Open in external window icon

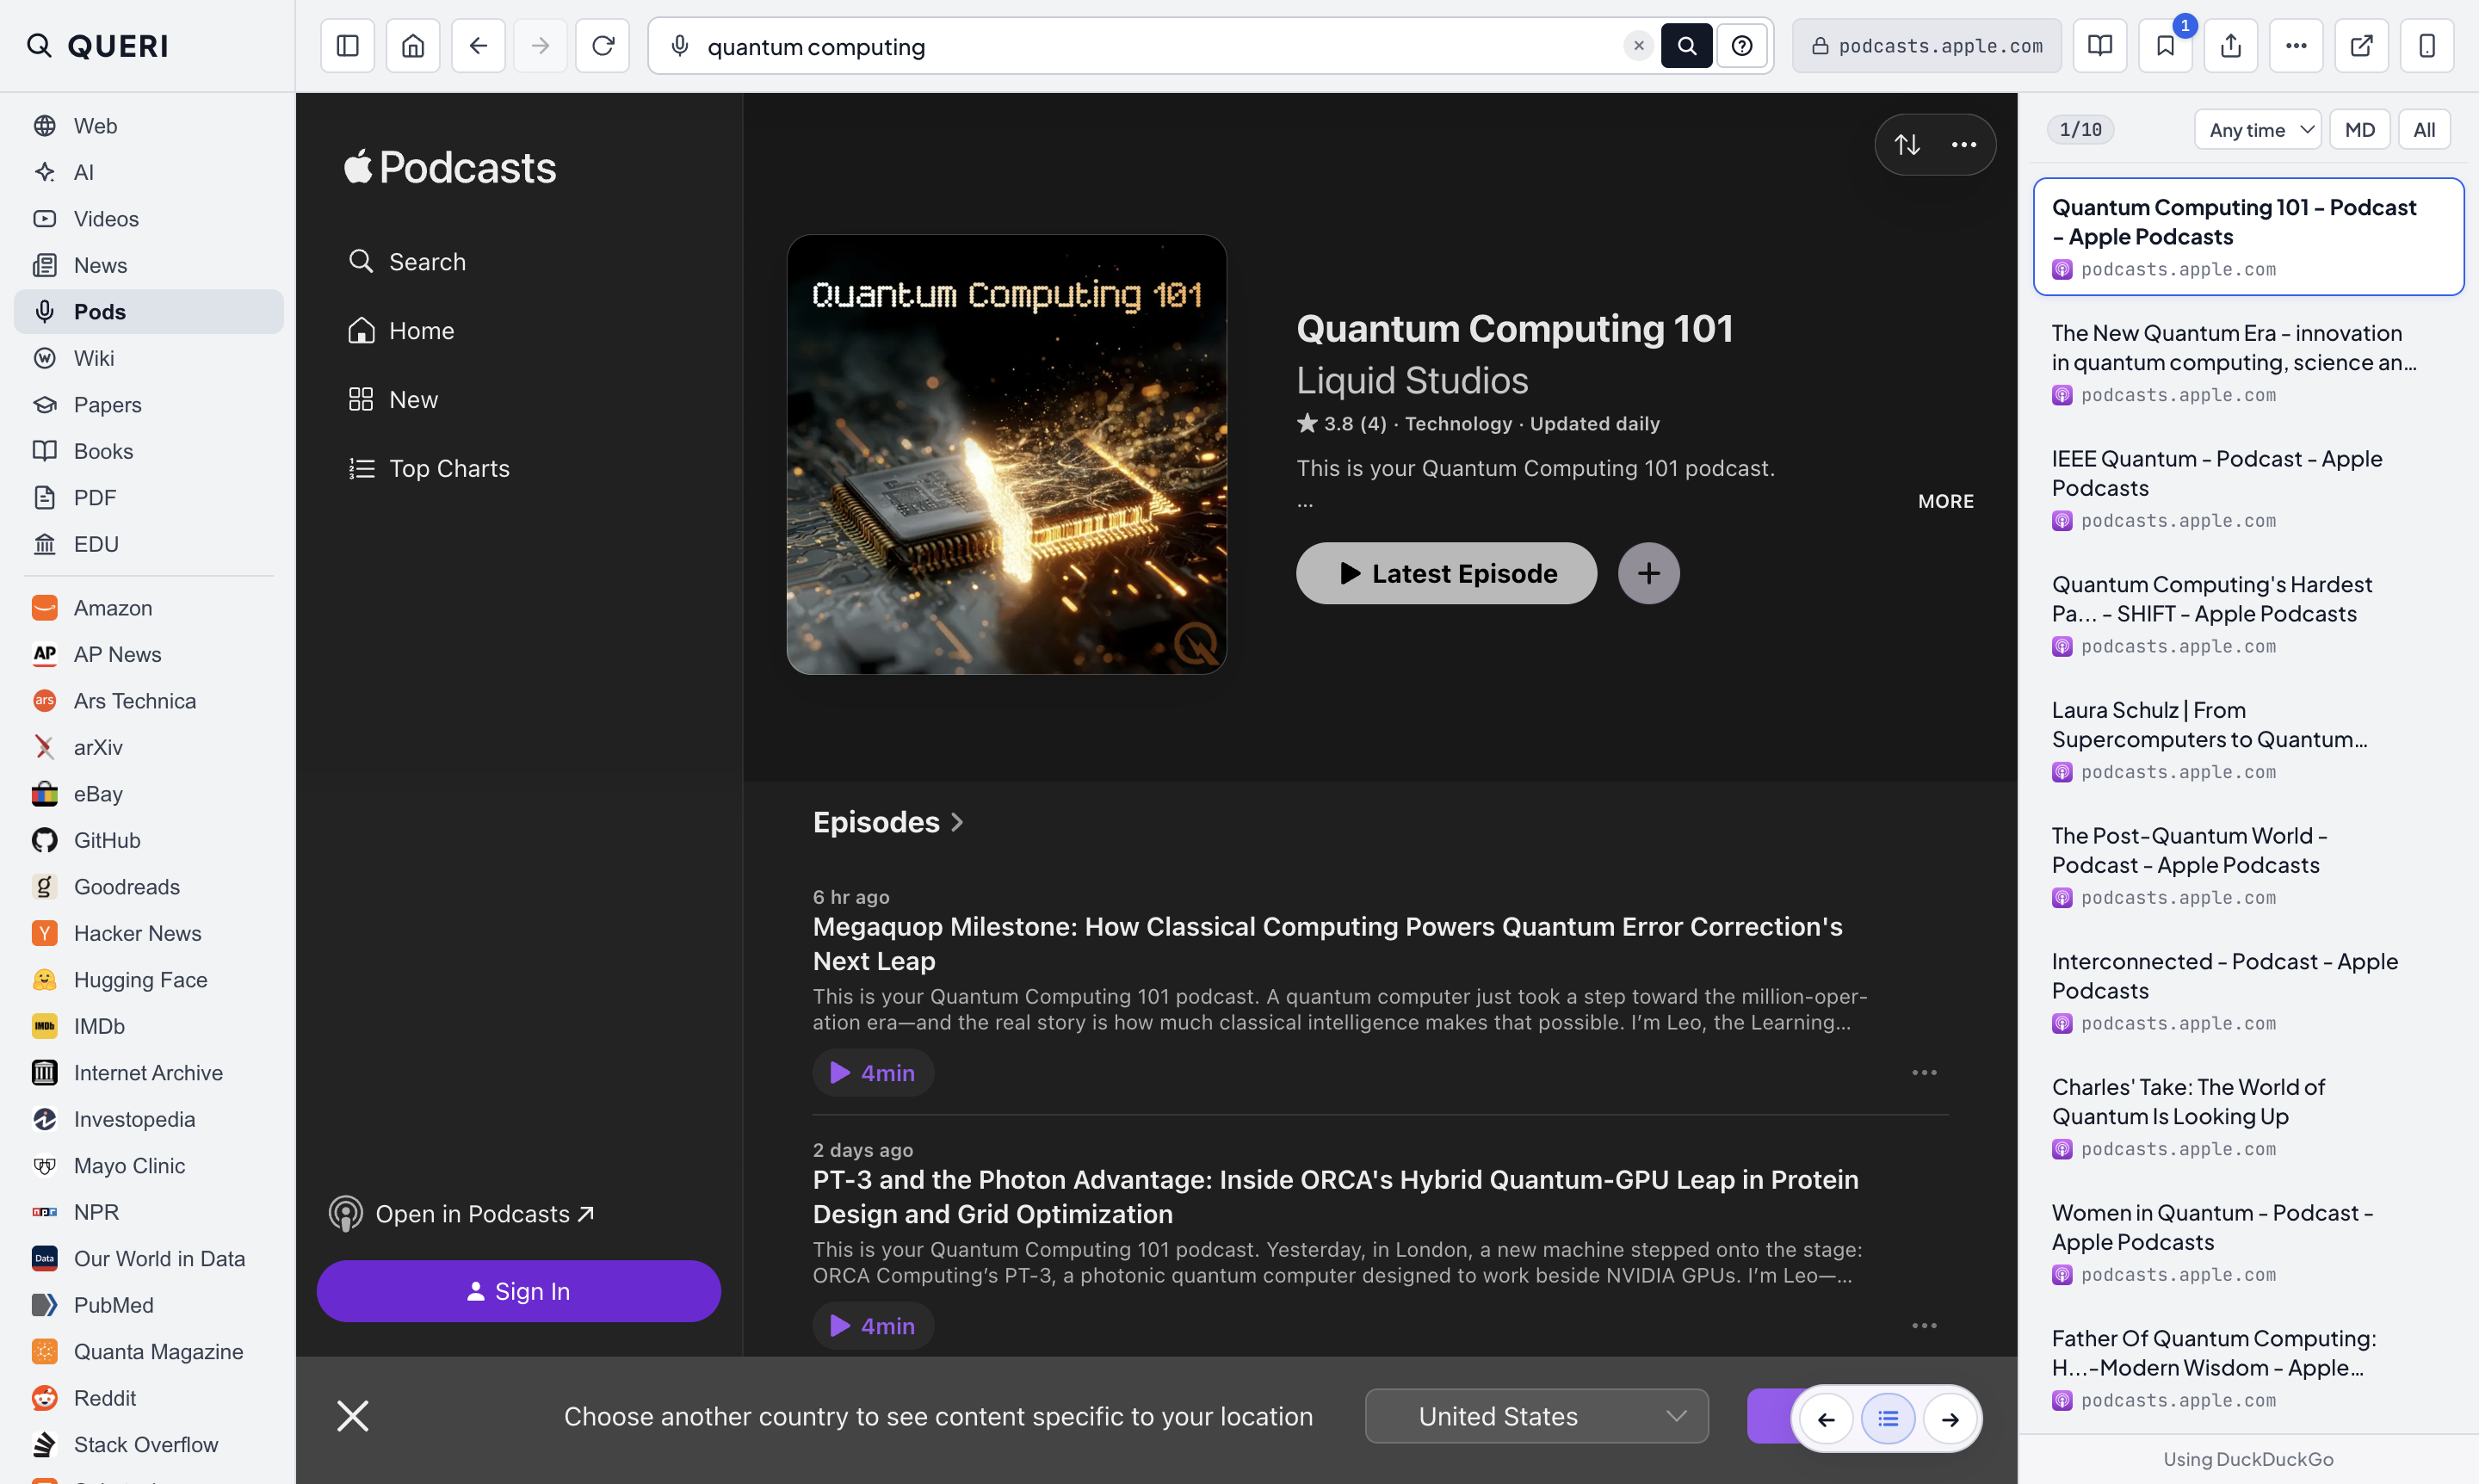(x=2362, y=46)
